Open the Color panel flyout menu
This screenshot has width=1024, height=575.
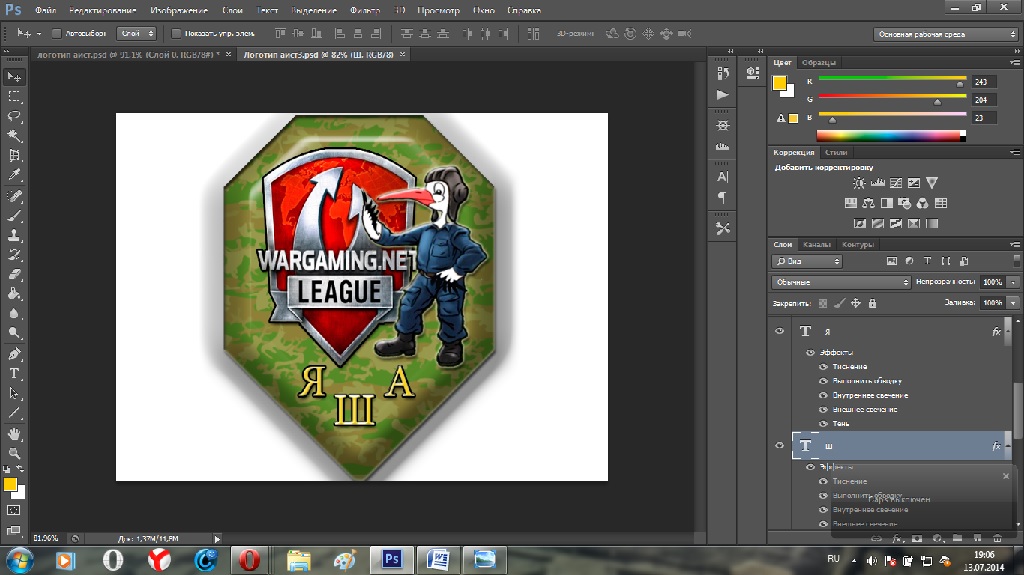coord(1015,63)
